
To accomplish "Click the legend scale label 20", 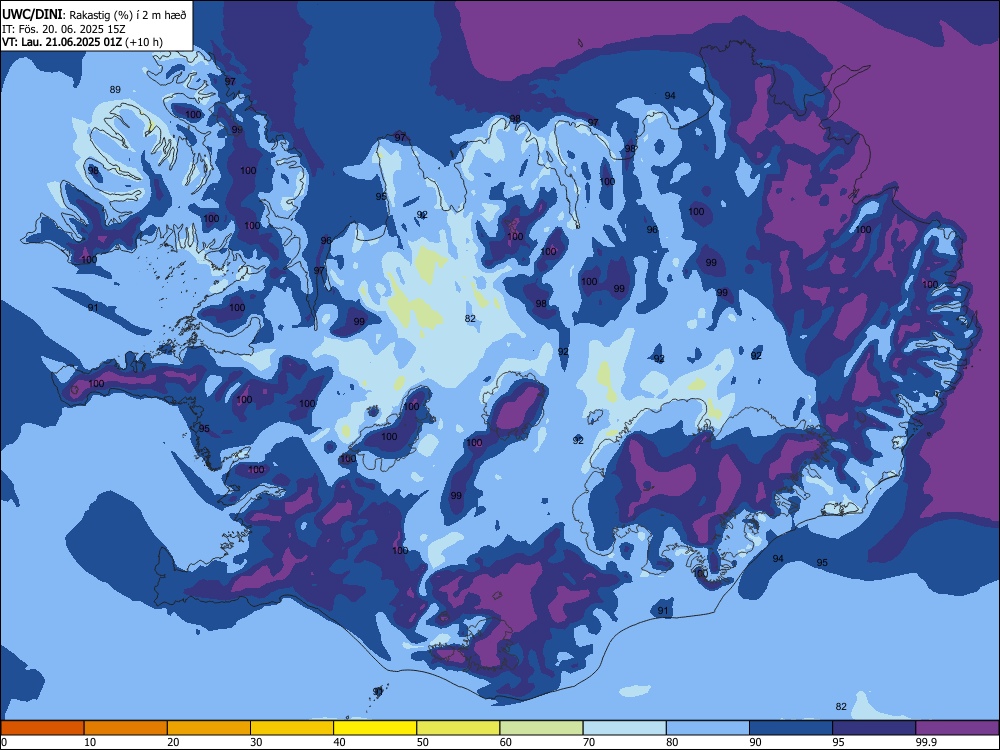I will pyautogui.click(x=173, y=742).
